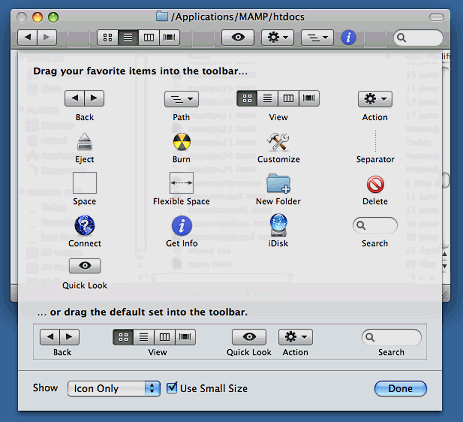Click the blue Get Info icon in toolbar
Viewport: 463px width, 422px height.
(x=348, y=37)
